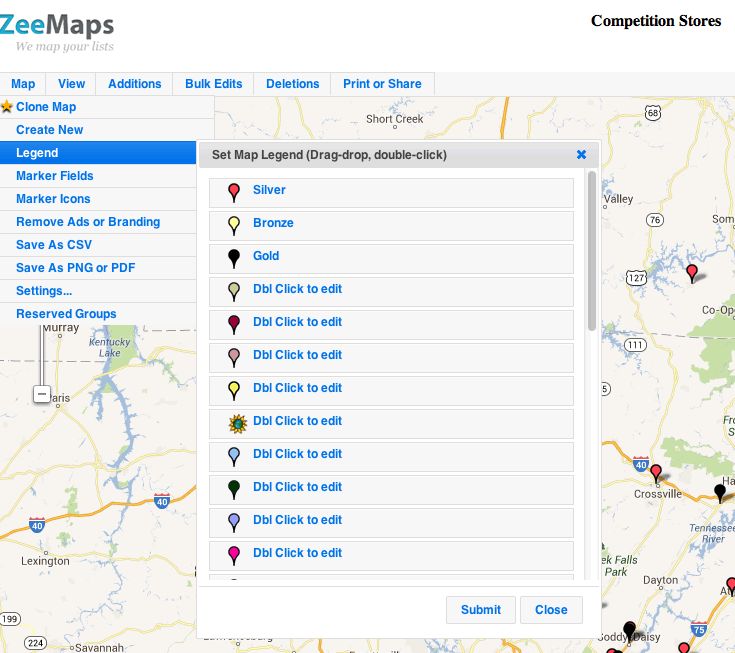The height and width of the screenshot is (653, 735).
Task: Click the black pin icon beside Gold
Action: click(x=234, y=258)
